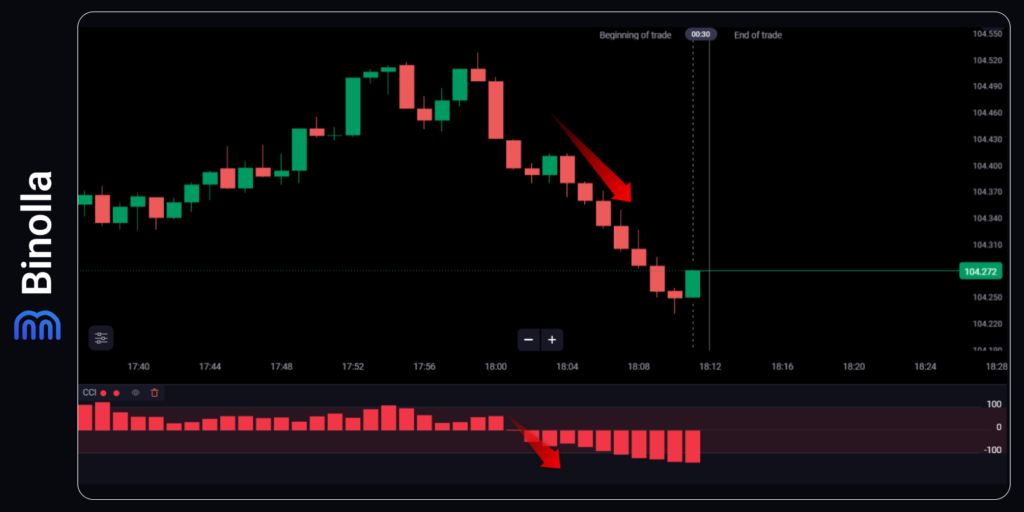The height and width of the screenshot is (512, 1024).
Task: Click the 104.340 price axis value
Action: tap(987, 218)
